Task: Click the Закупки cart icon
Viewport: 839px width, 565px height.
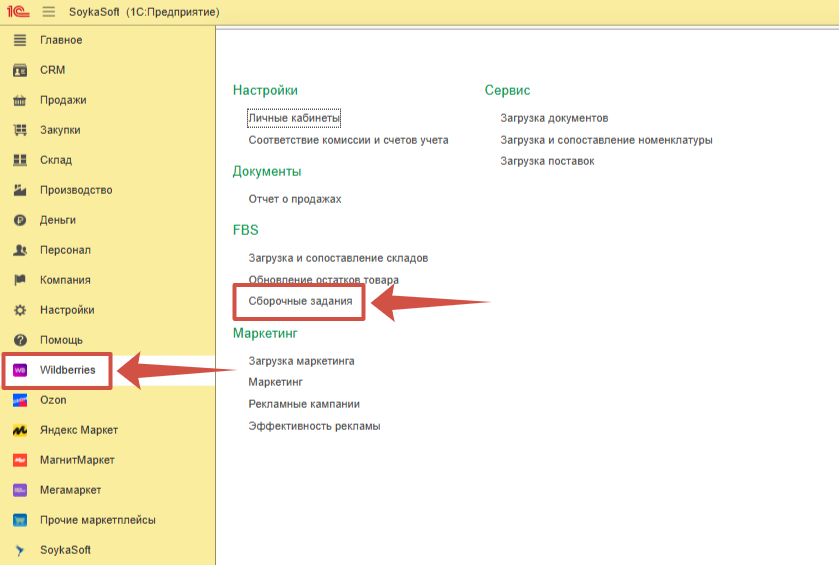Action: pyautogui.click(x=20, y=130)
